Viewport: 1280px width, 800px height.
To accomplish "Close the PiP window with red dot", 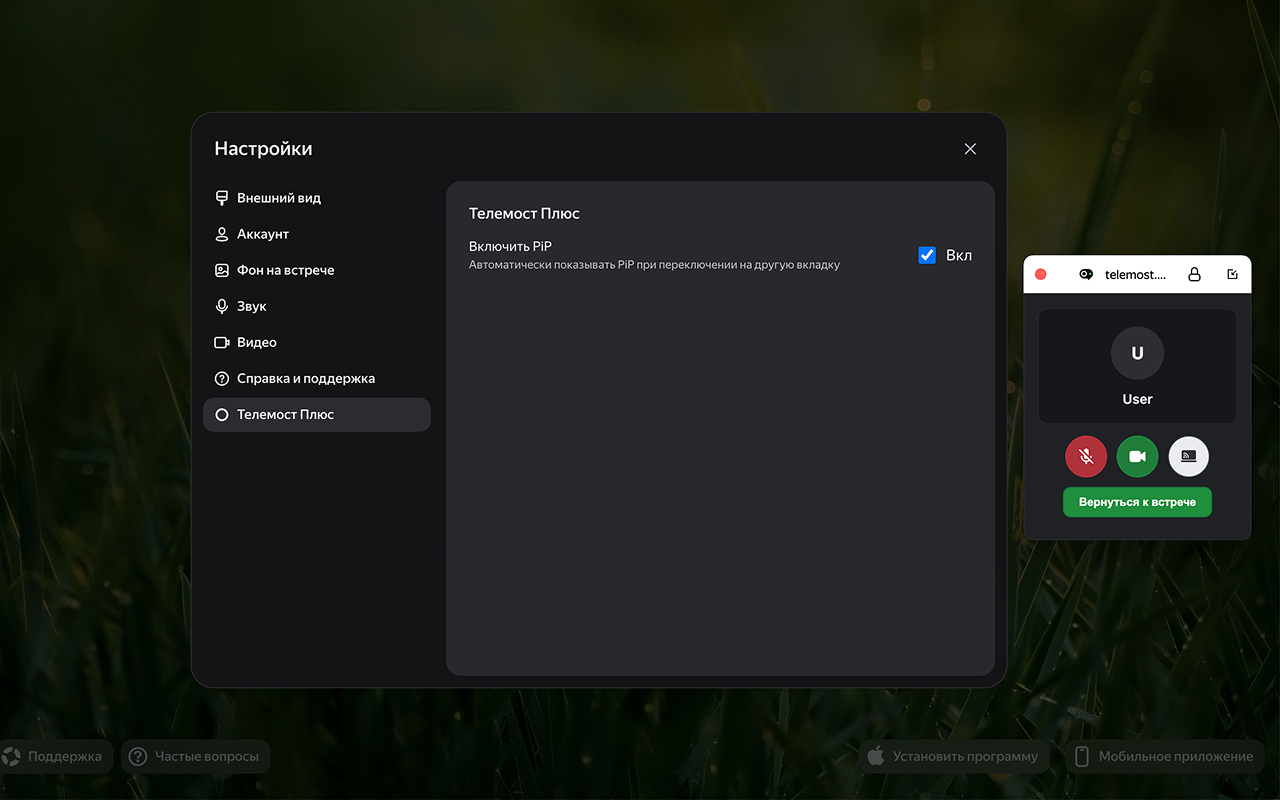I will pos(1040,274).
